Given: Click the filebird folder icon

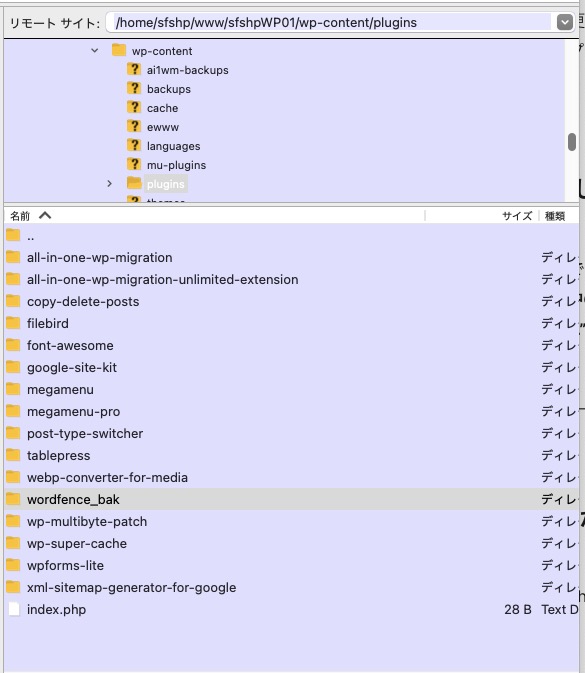Looking at the screenshot, I should click(13, 323).
